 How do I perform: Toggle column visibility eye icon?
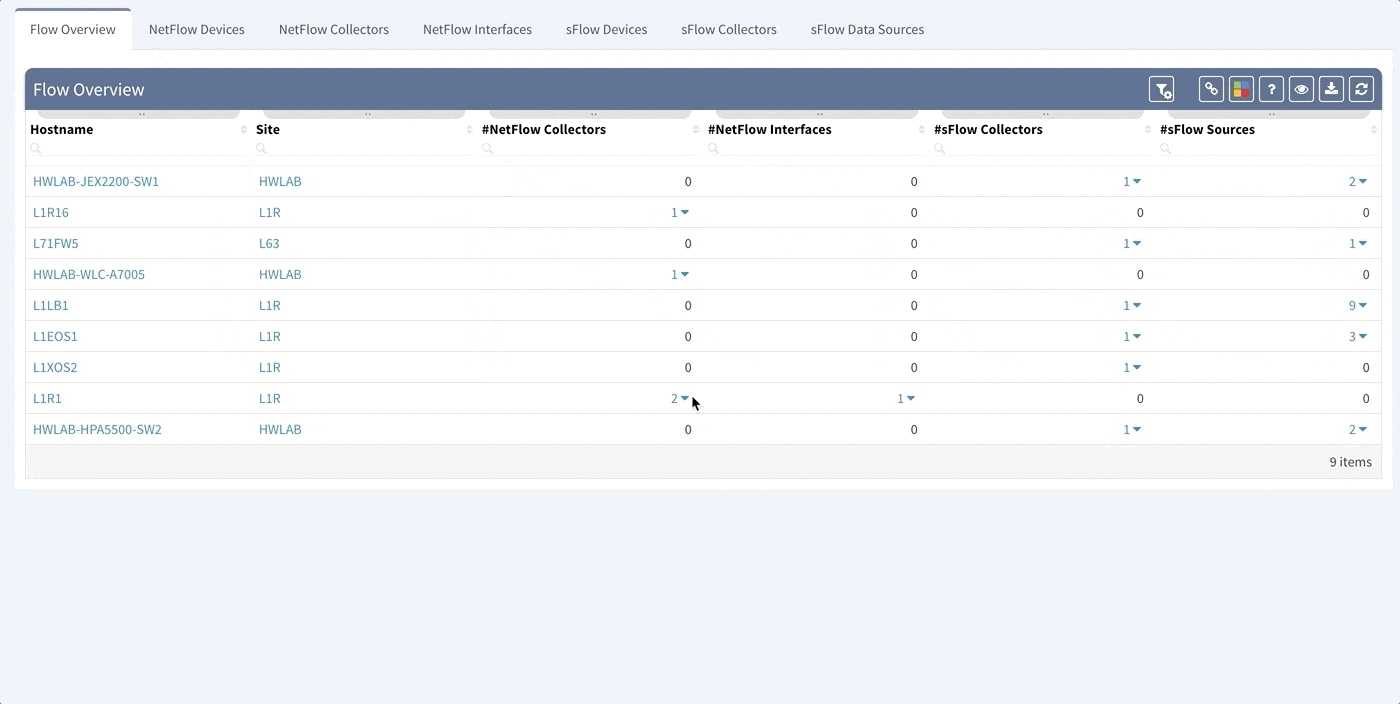point(1301,89)
